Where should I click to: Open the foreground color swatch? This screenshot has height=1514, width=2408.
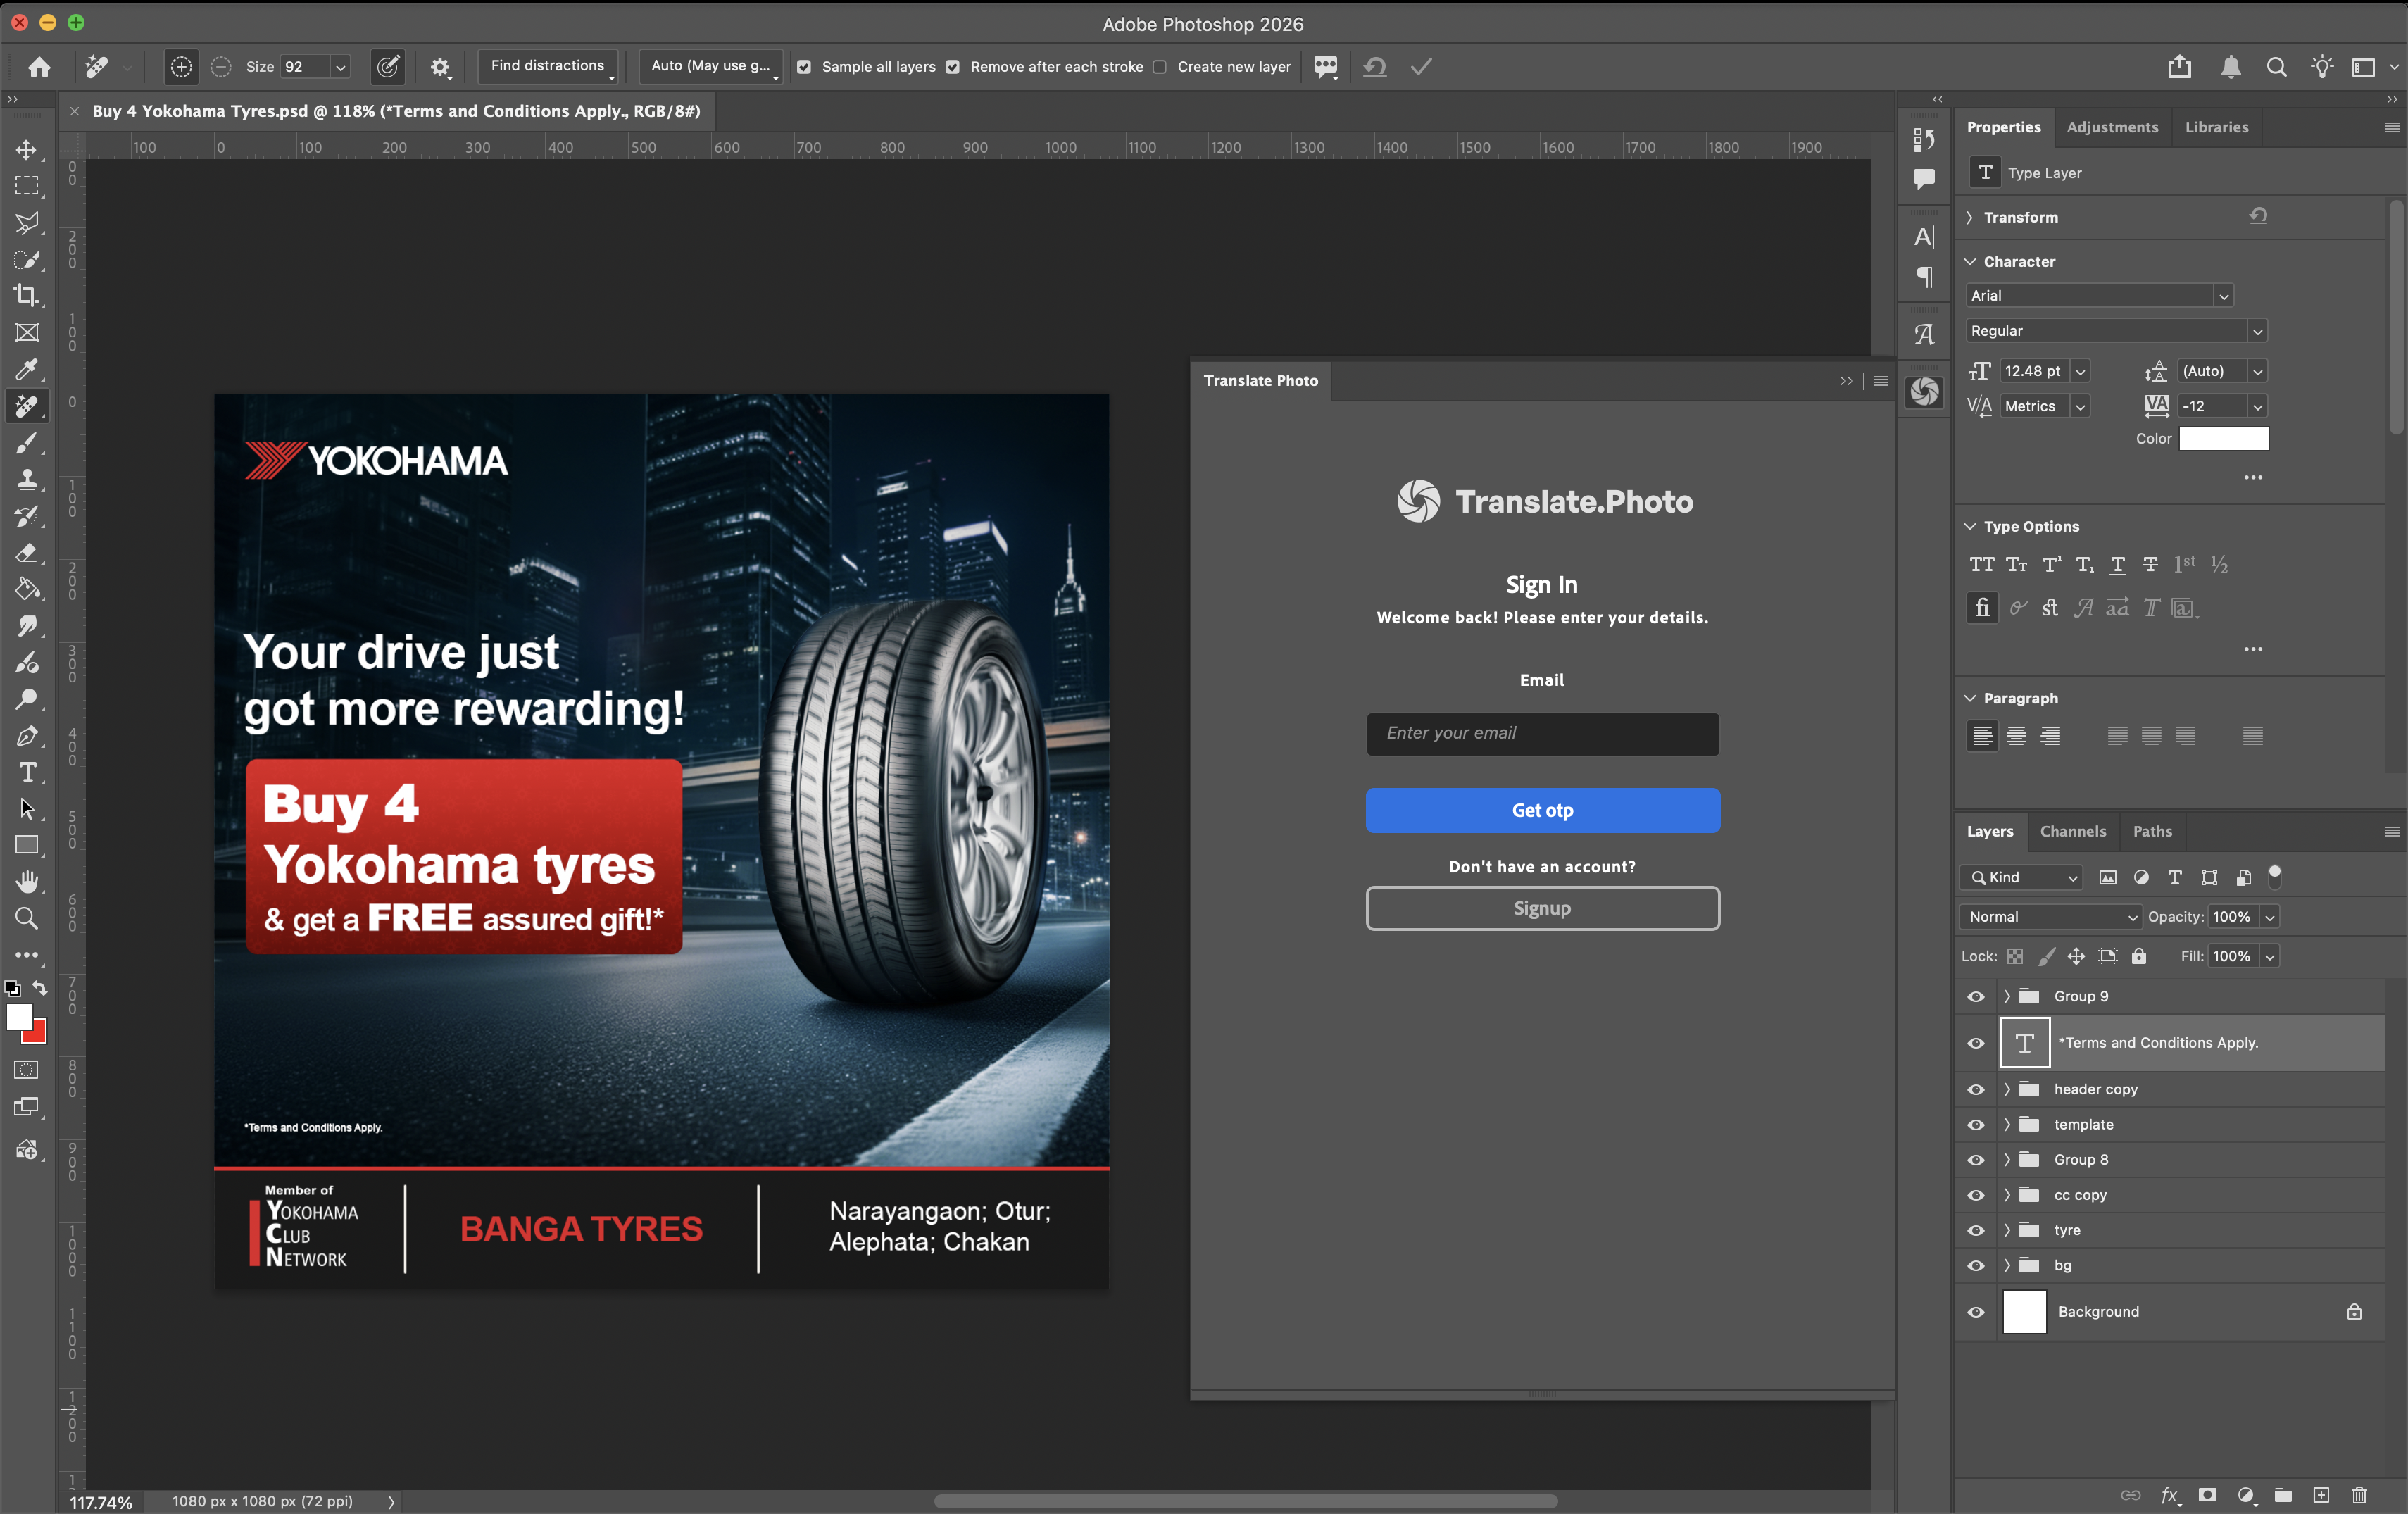[x=18, y=1017]
